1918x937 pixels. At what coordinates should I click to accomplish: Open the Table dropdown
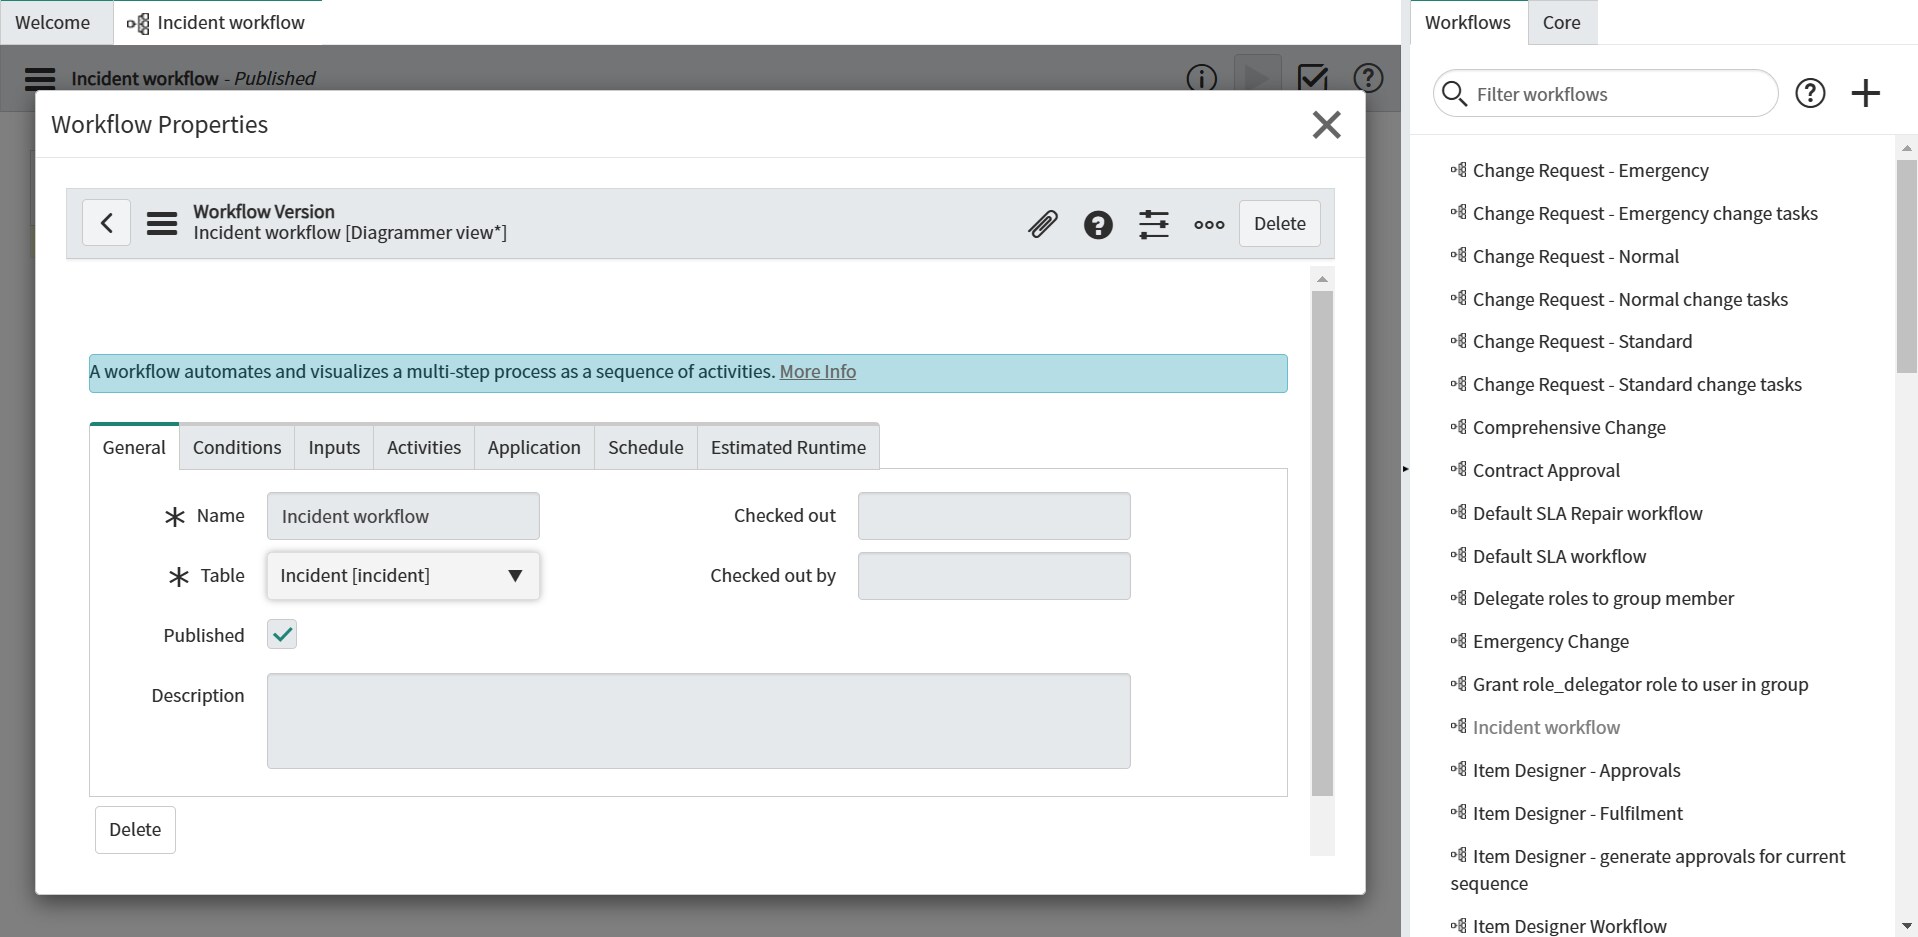(x=403, y=576)
